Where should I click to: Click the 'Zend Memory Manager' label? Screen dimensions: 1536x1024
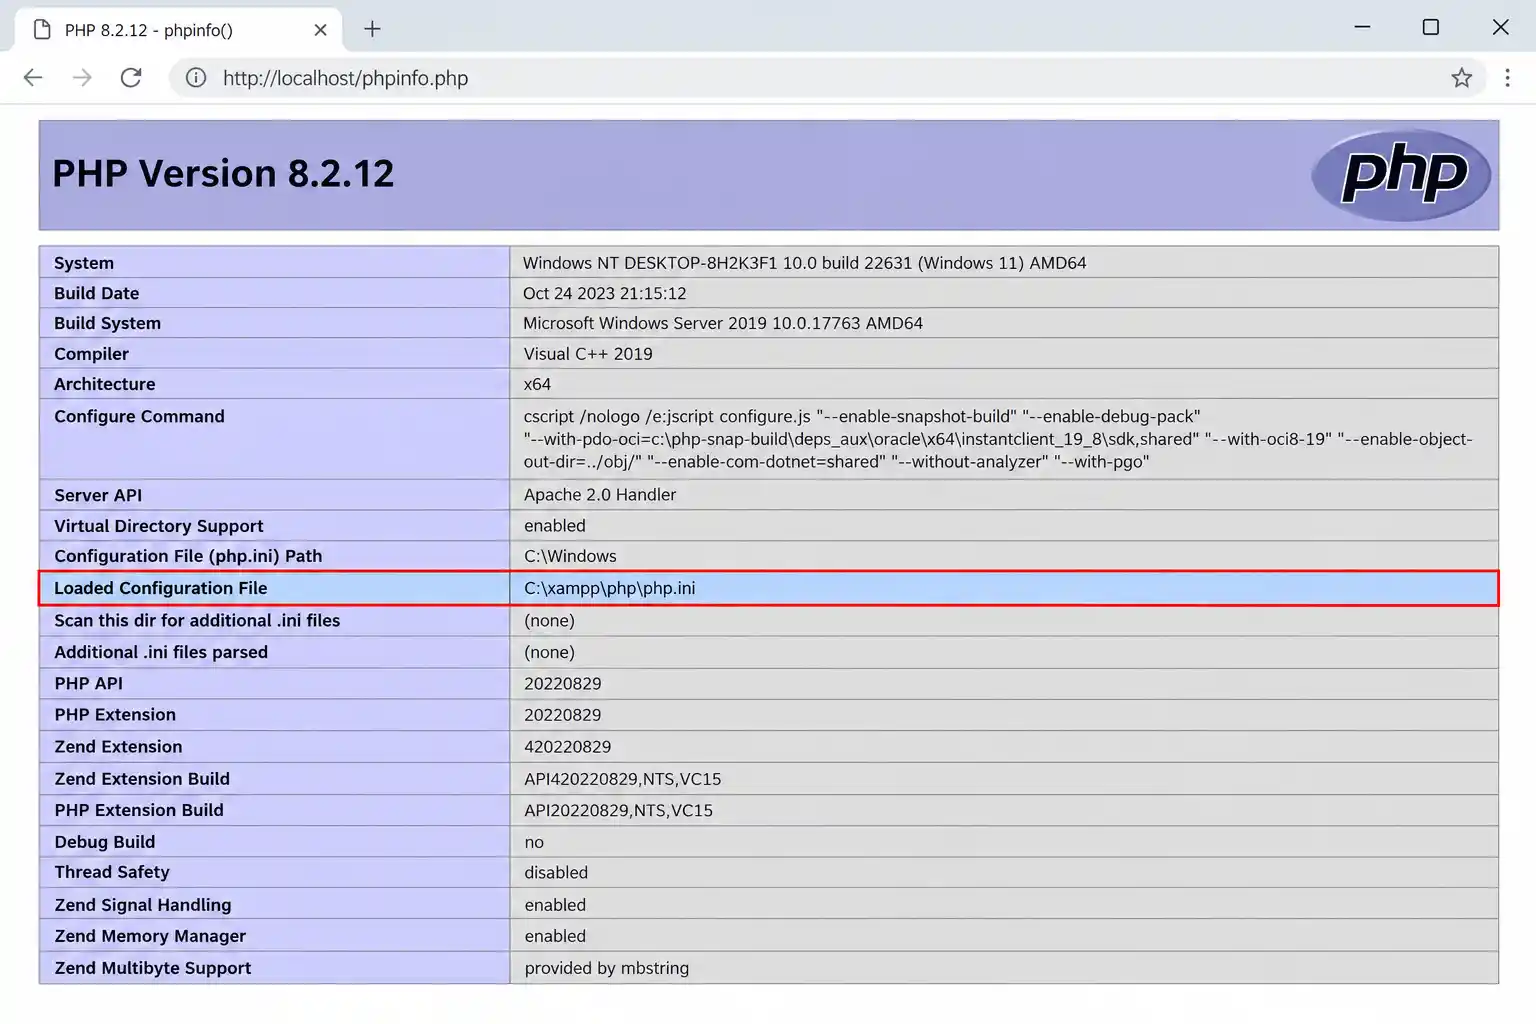[150, 936]
